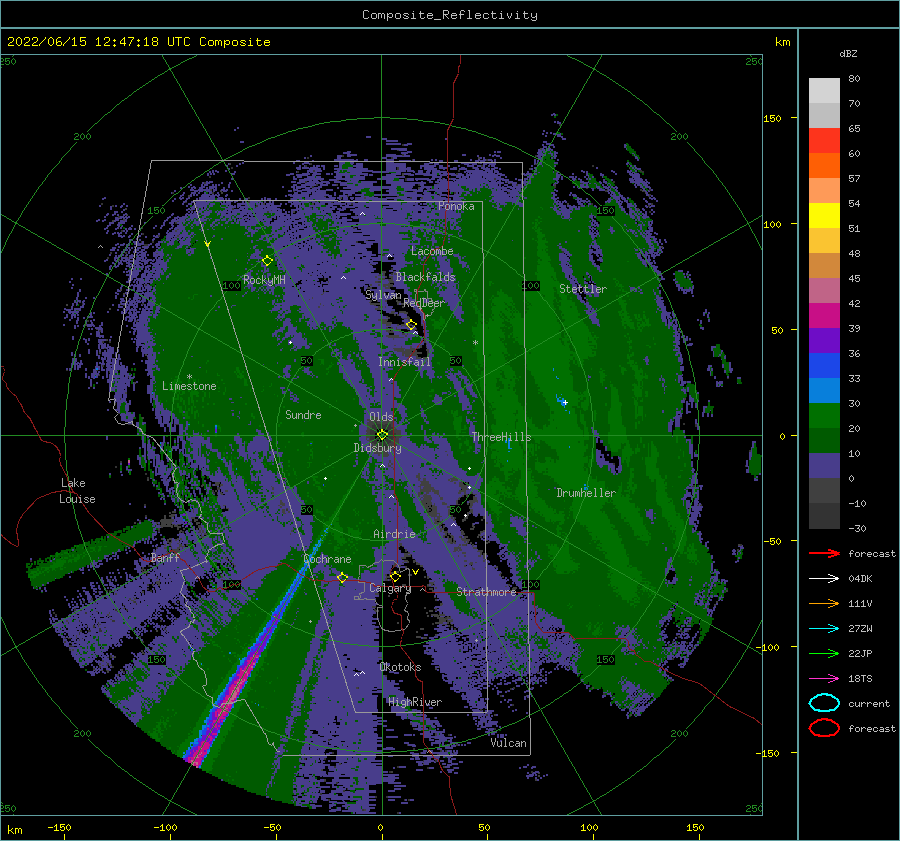Click the yellow diamond marker under Cochrane
This screenshot has height=841, width=900.
[x=343, y=577]
